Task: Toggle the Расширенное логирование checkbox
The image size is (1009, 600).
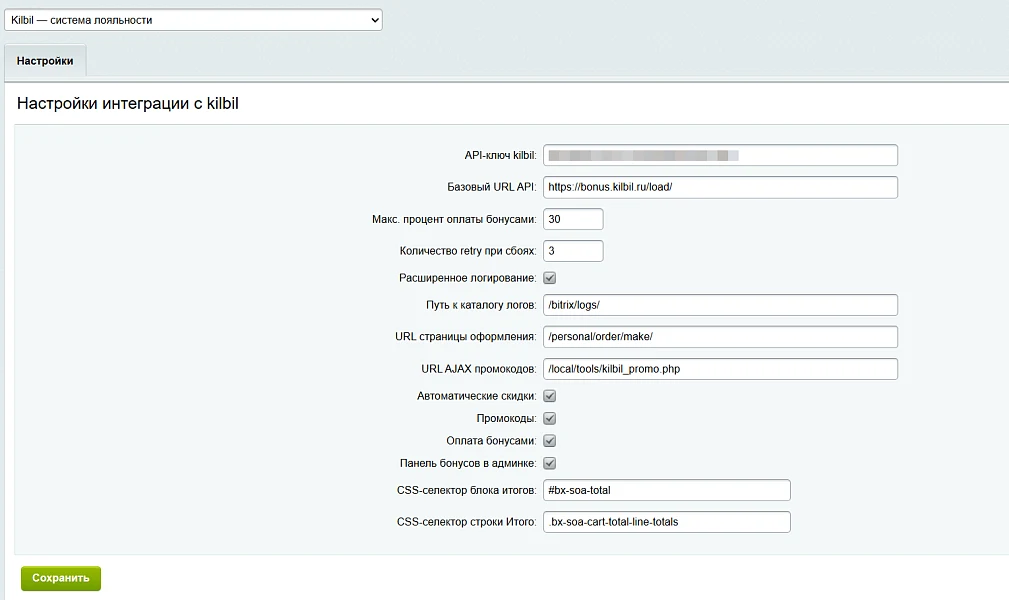Action: pos(550,278)
